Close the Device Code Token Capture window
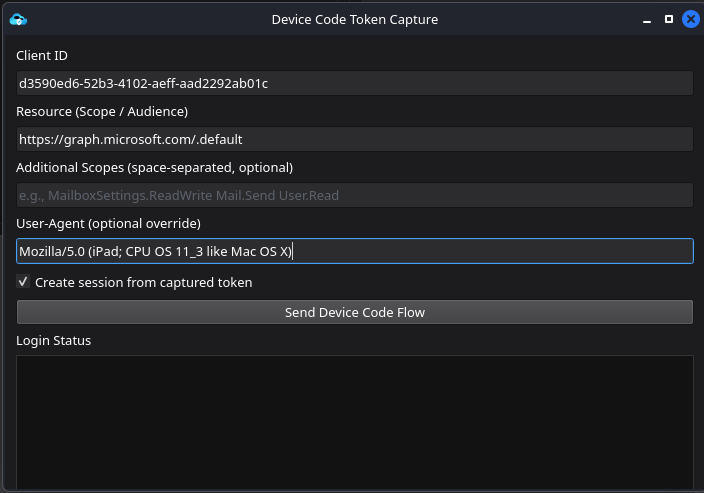Screen dimensions: 704x493 pos(690,19)
